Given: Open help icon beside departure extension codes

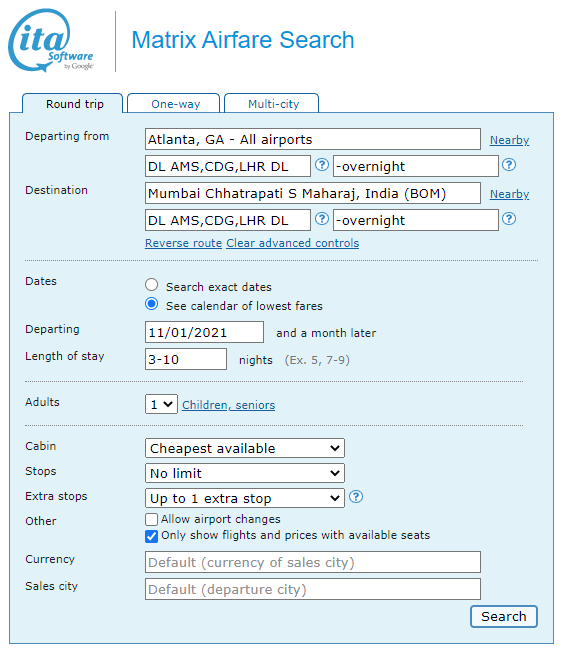Looking at the screenshot, I should pyautogui.click(x=509, y=165).
